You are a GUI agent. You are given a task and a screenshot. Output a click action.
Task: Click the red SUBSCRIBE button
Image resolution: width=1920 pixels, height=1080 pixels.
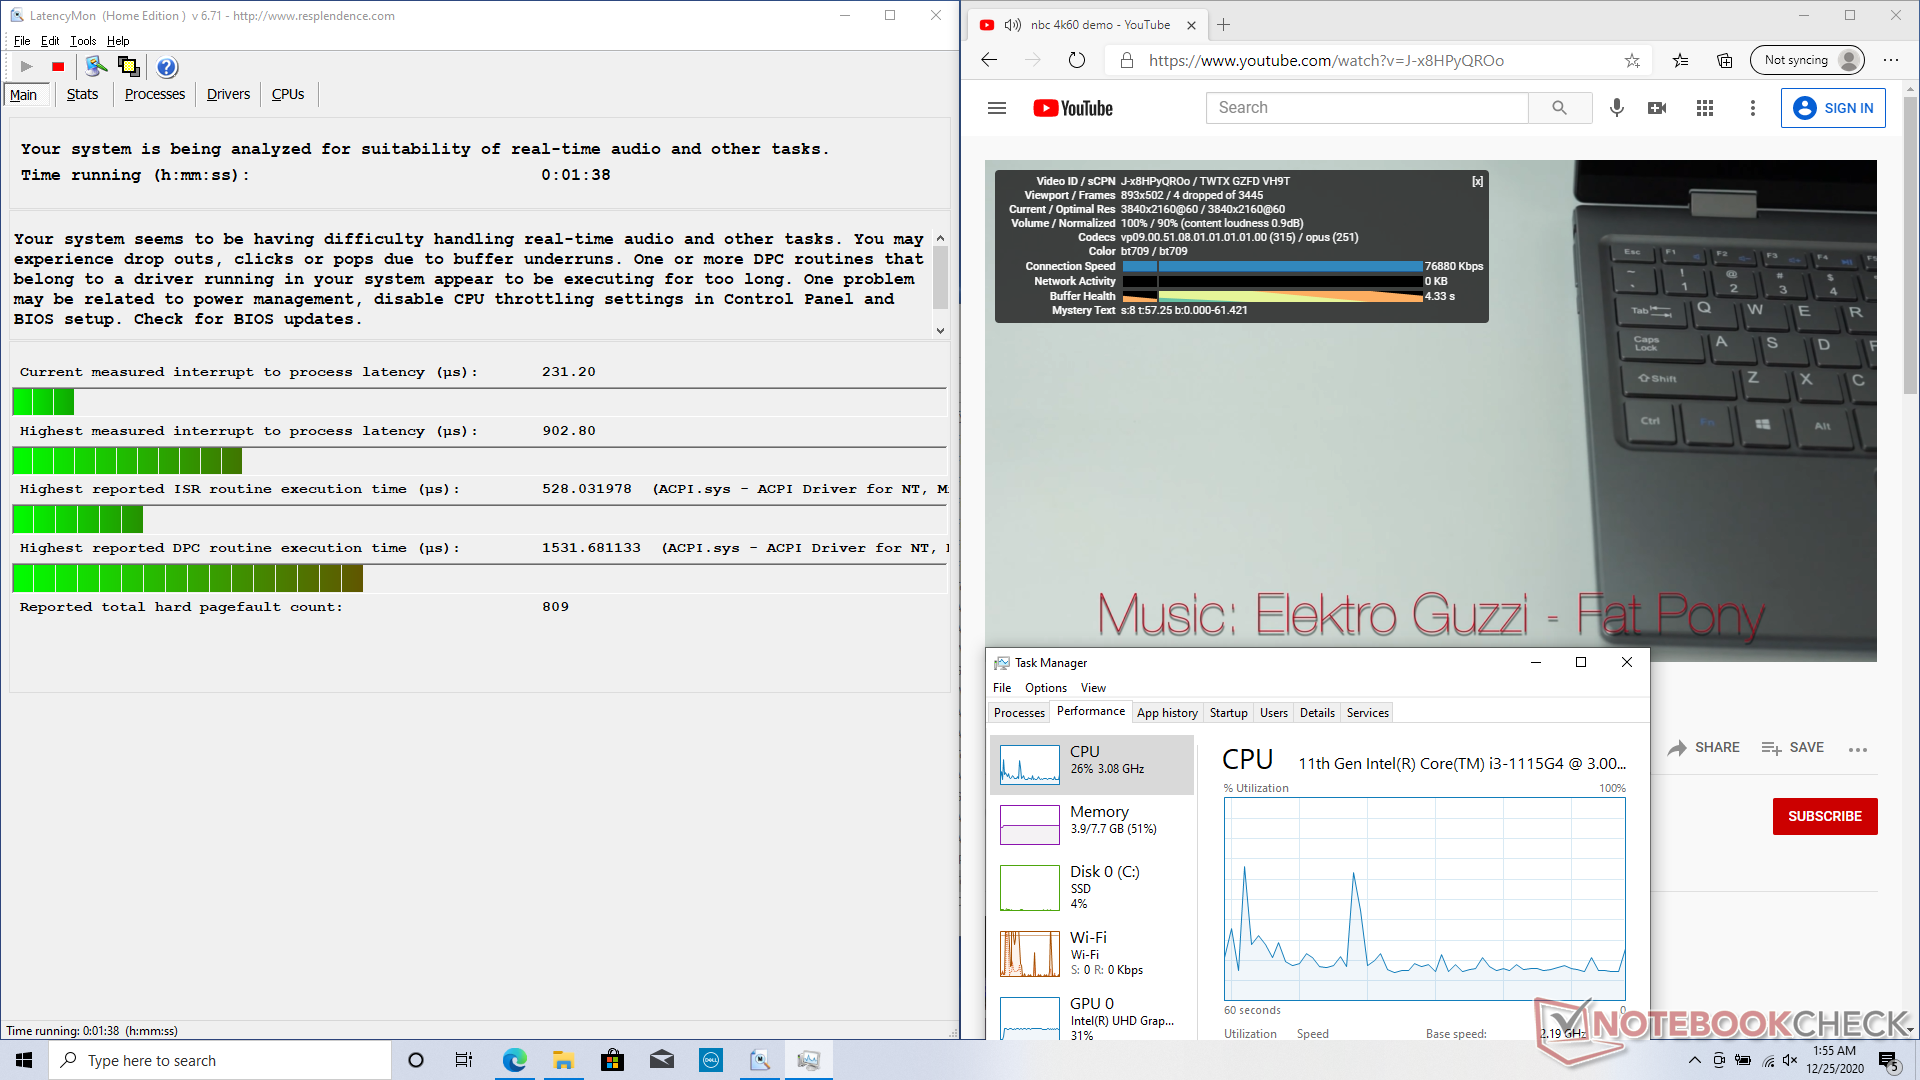point(1824,816)
